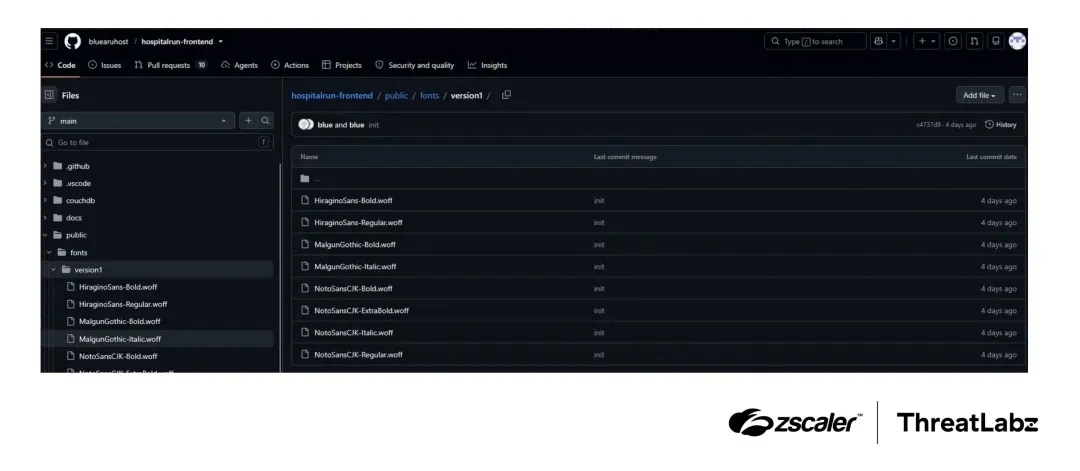
Task: Click the file icon of HiraginoSans-Bold.woff row
Action: (305, 200)
